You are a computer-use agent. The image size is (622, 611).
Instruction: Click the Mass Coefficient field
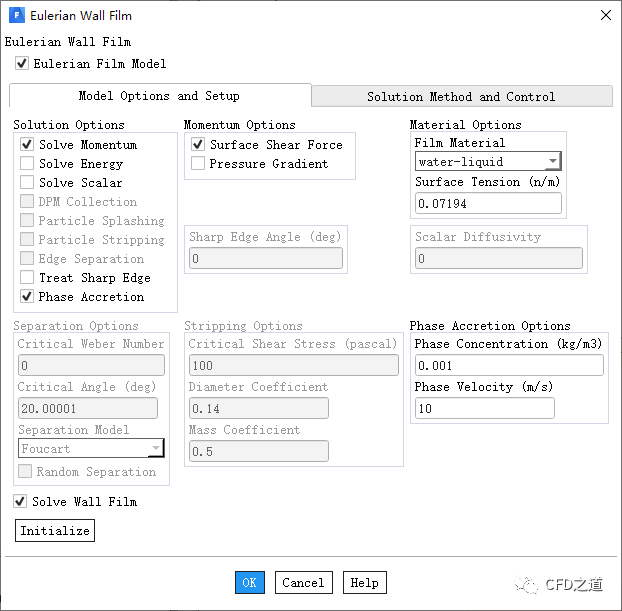[x=259, y=451]
